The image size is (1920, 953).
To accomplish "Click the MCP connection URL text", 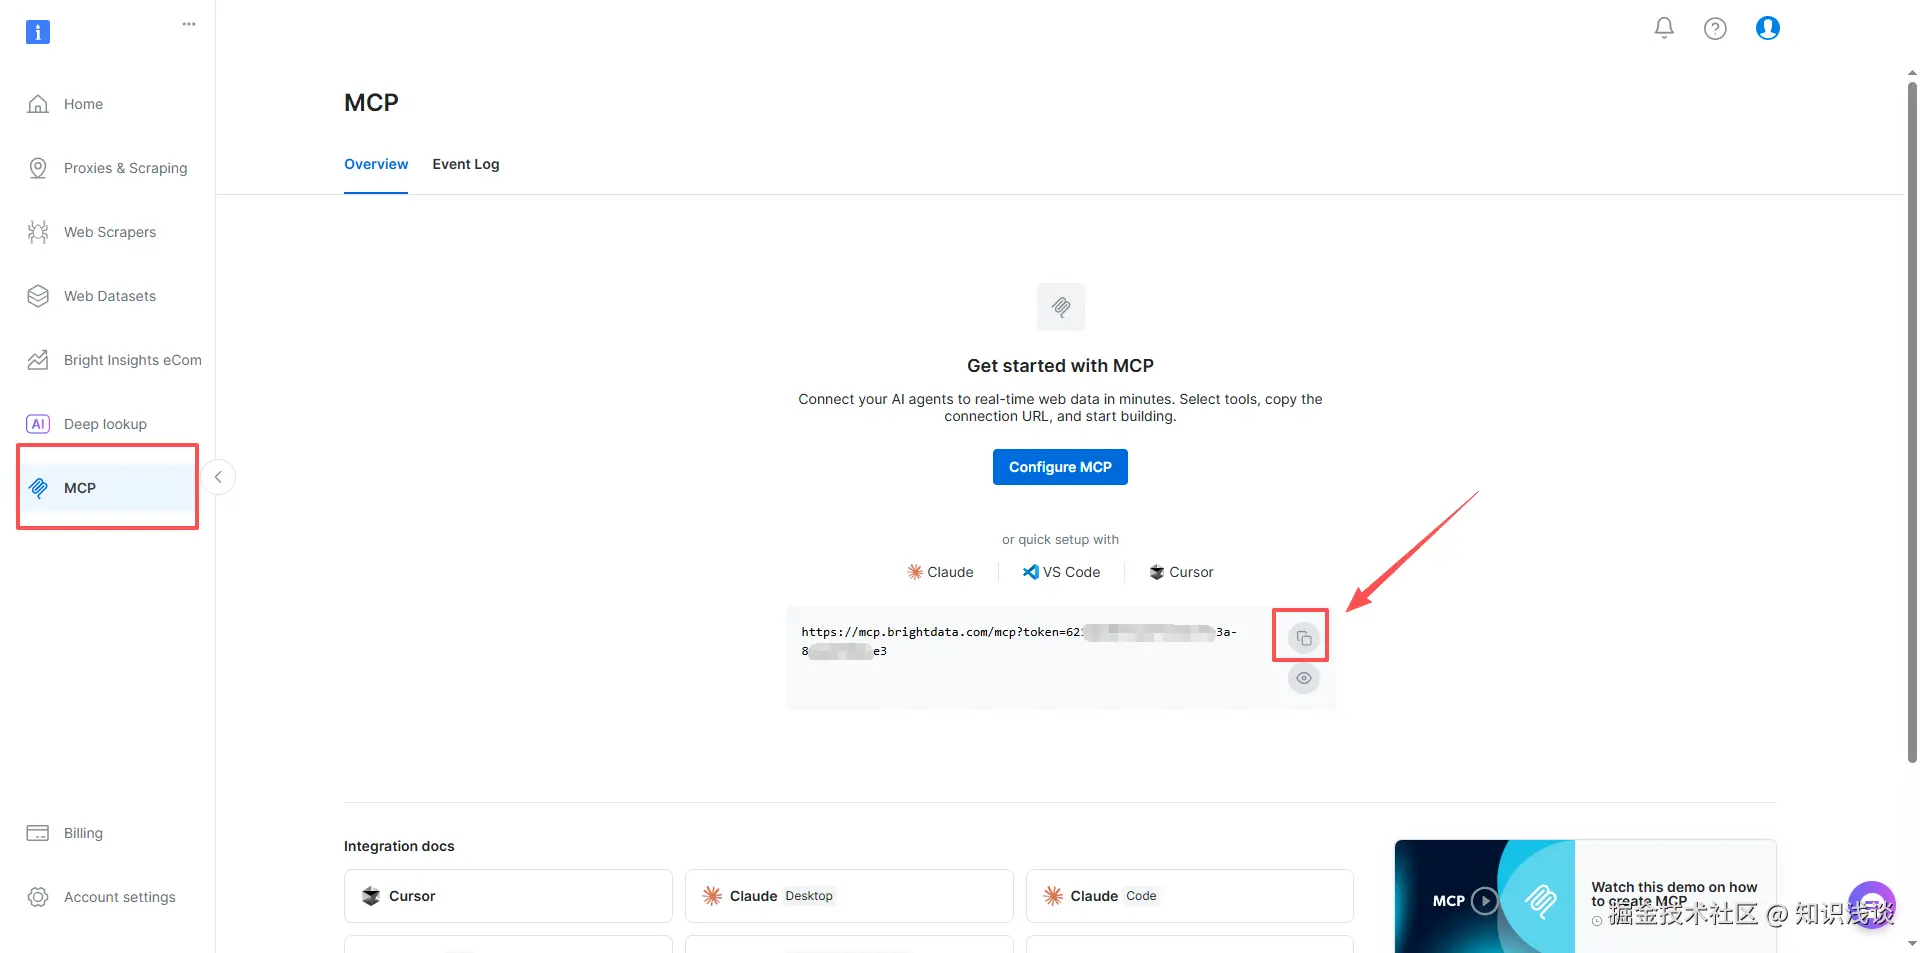I will (x=1019, y=641).
